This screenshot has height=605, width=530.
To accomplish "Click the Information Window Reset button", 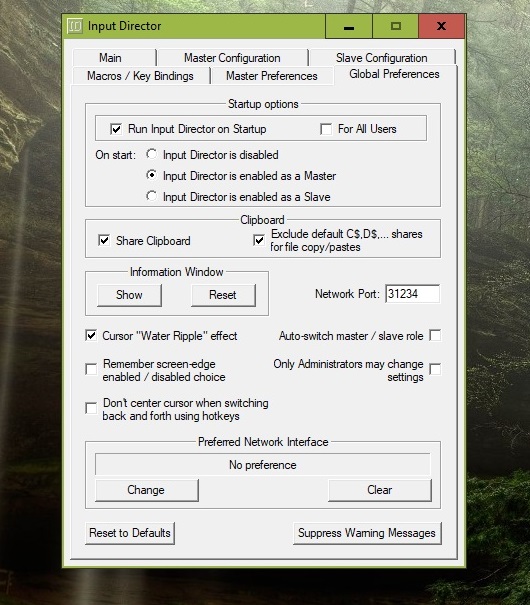I will pos(223,295).
